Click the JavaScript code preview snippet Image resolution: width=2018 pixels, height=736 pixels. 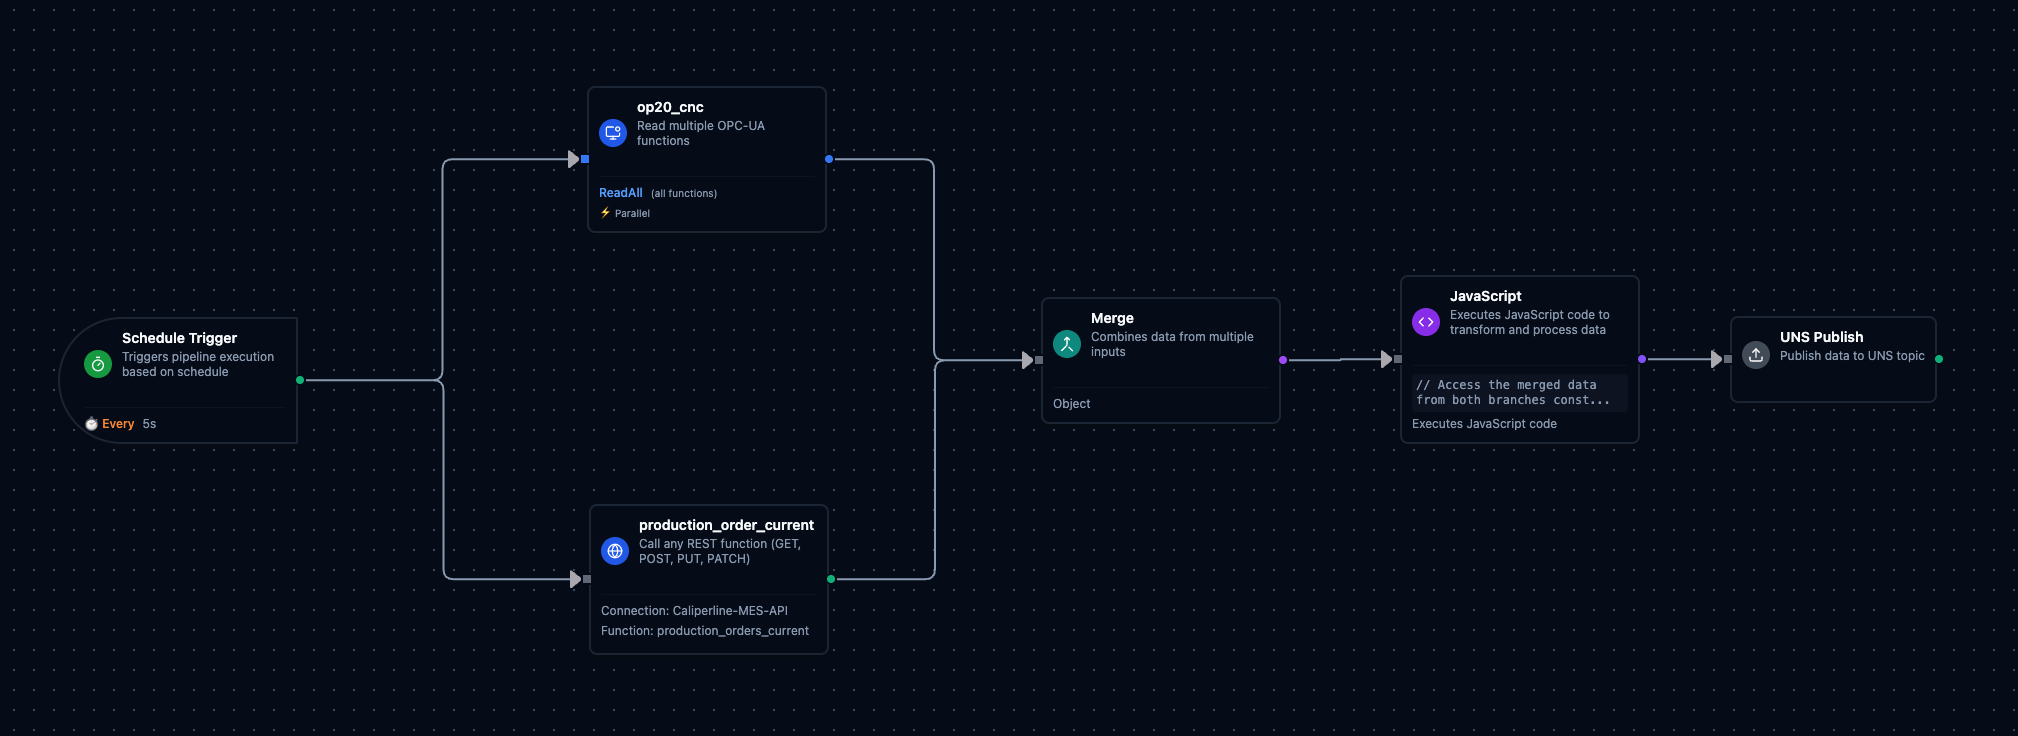1513,392
